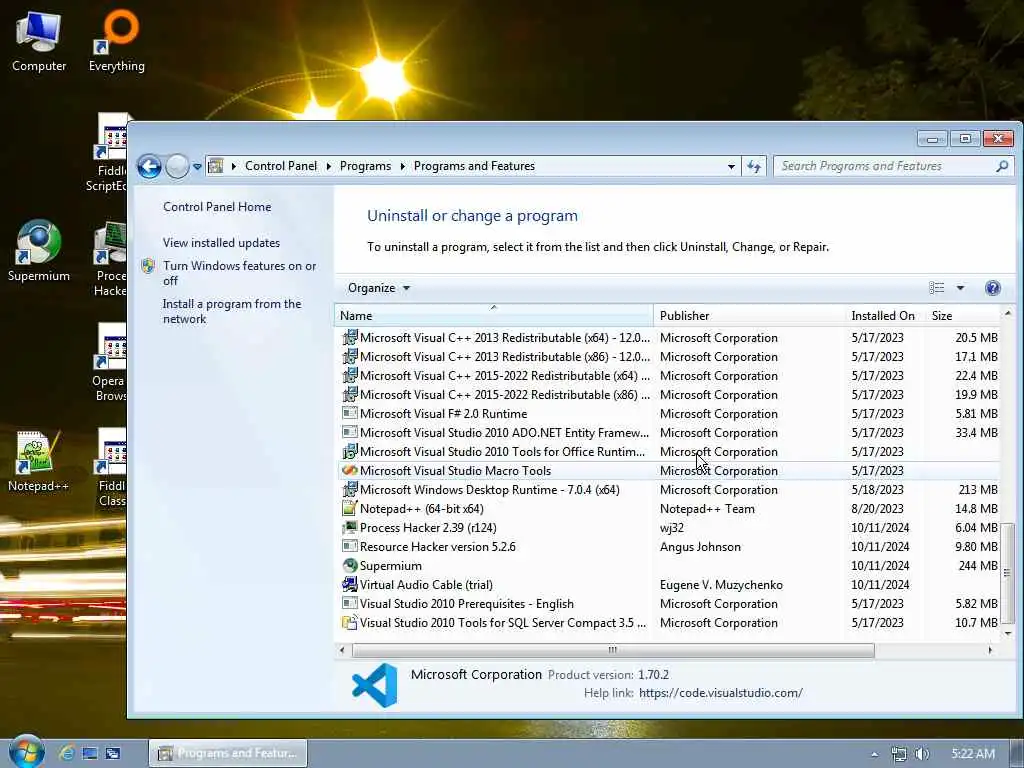Image resolution: width=1024 pixels, height=768 pixels.
Task: Launch Internet Explorer from taskbar
Action: (66, 753)
